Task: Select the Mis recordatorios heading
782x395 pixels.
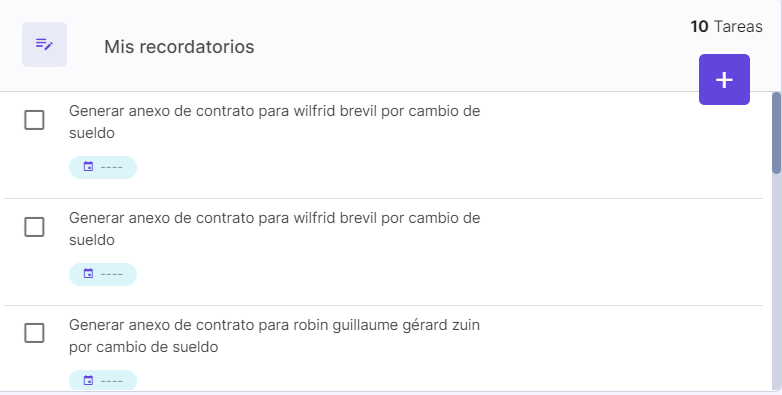Action: coord(179,47)
